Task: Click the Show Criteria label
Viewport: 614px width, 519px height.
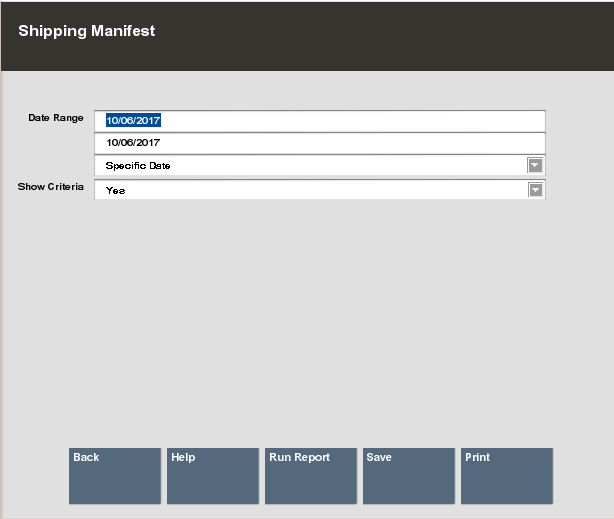Action: [x=51, y=187]
